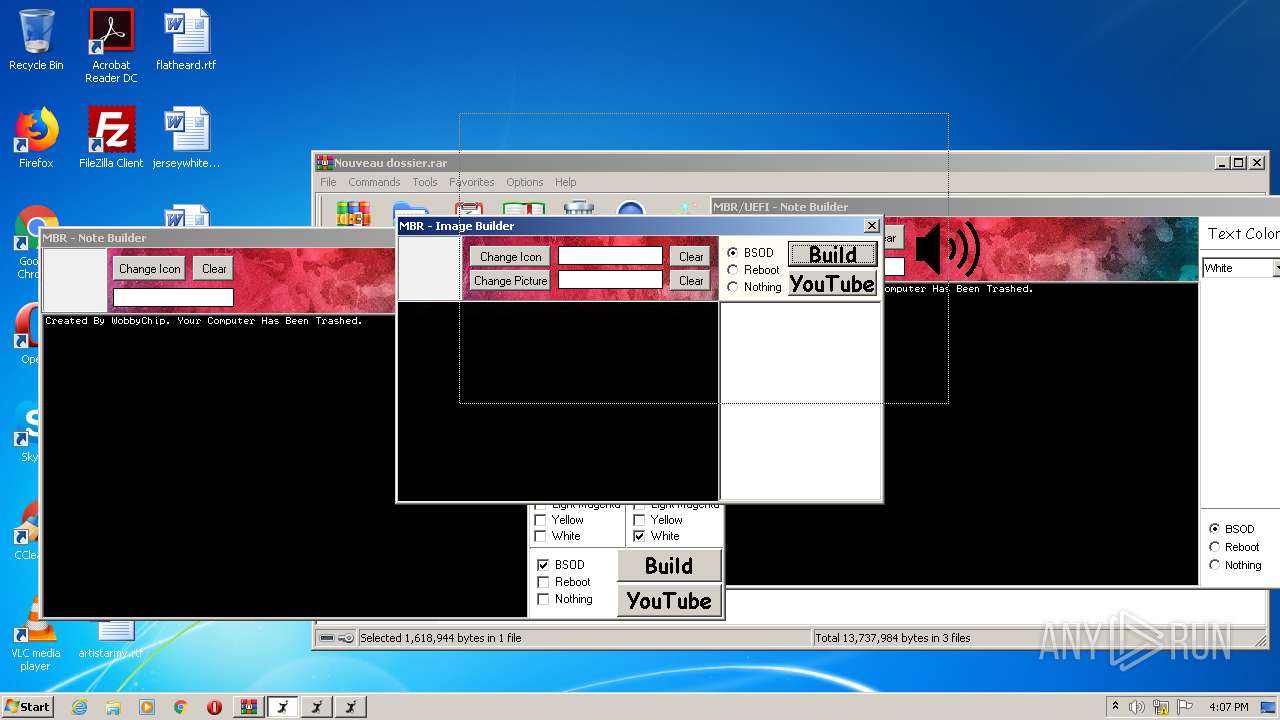This screenshot has height=720, width=1280.
Task: Check the left-column Yellow checkbox
Action: pos(541,520)
